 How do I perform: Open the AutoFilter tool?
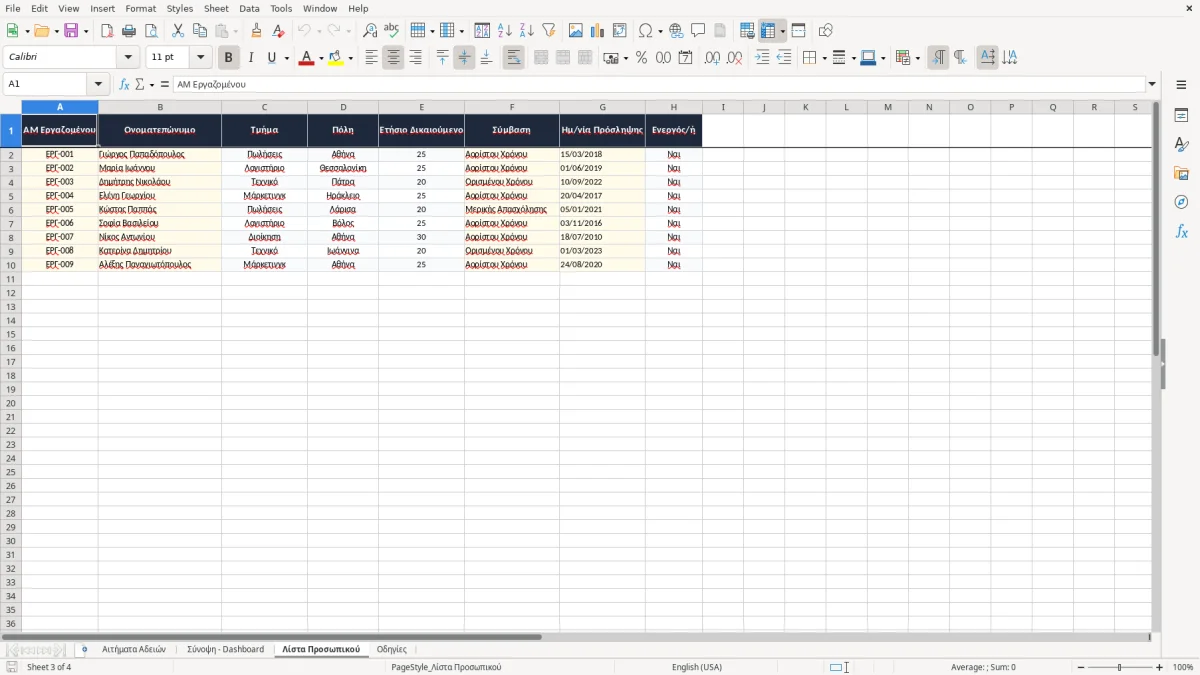549,31
